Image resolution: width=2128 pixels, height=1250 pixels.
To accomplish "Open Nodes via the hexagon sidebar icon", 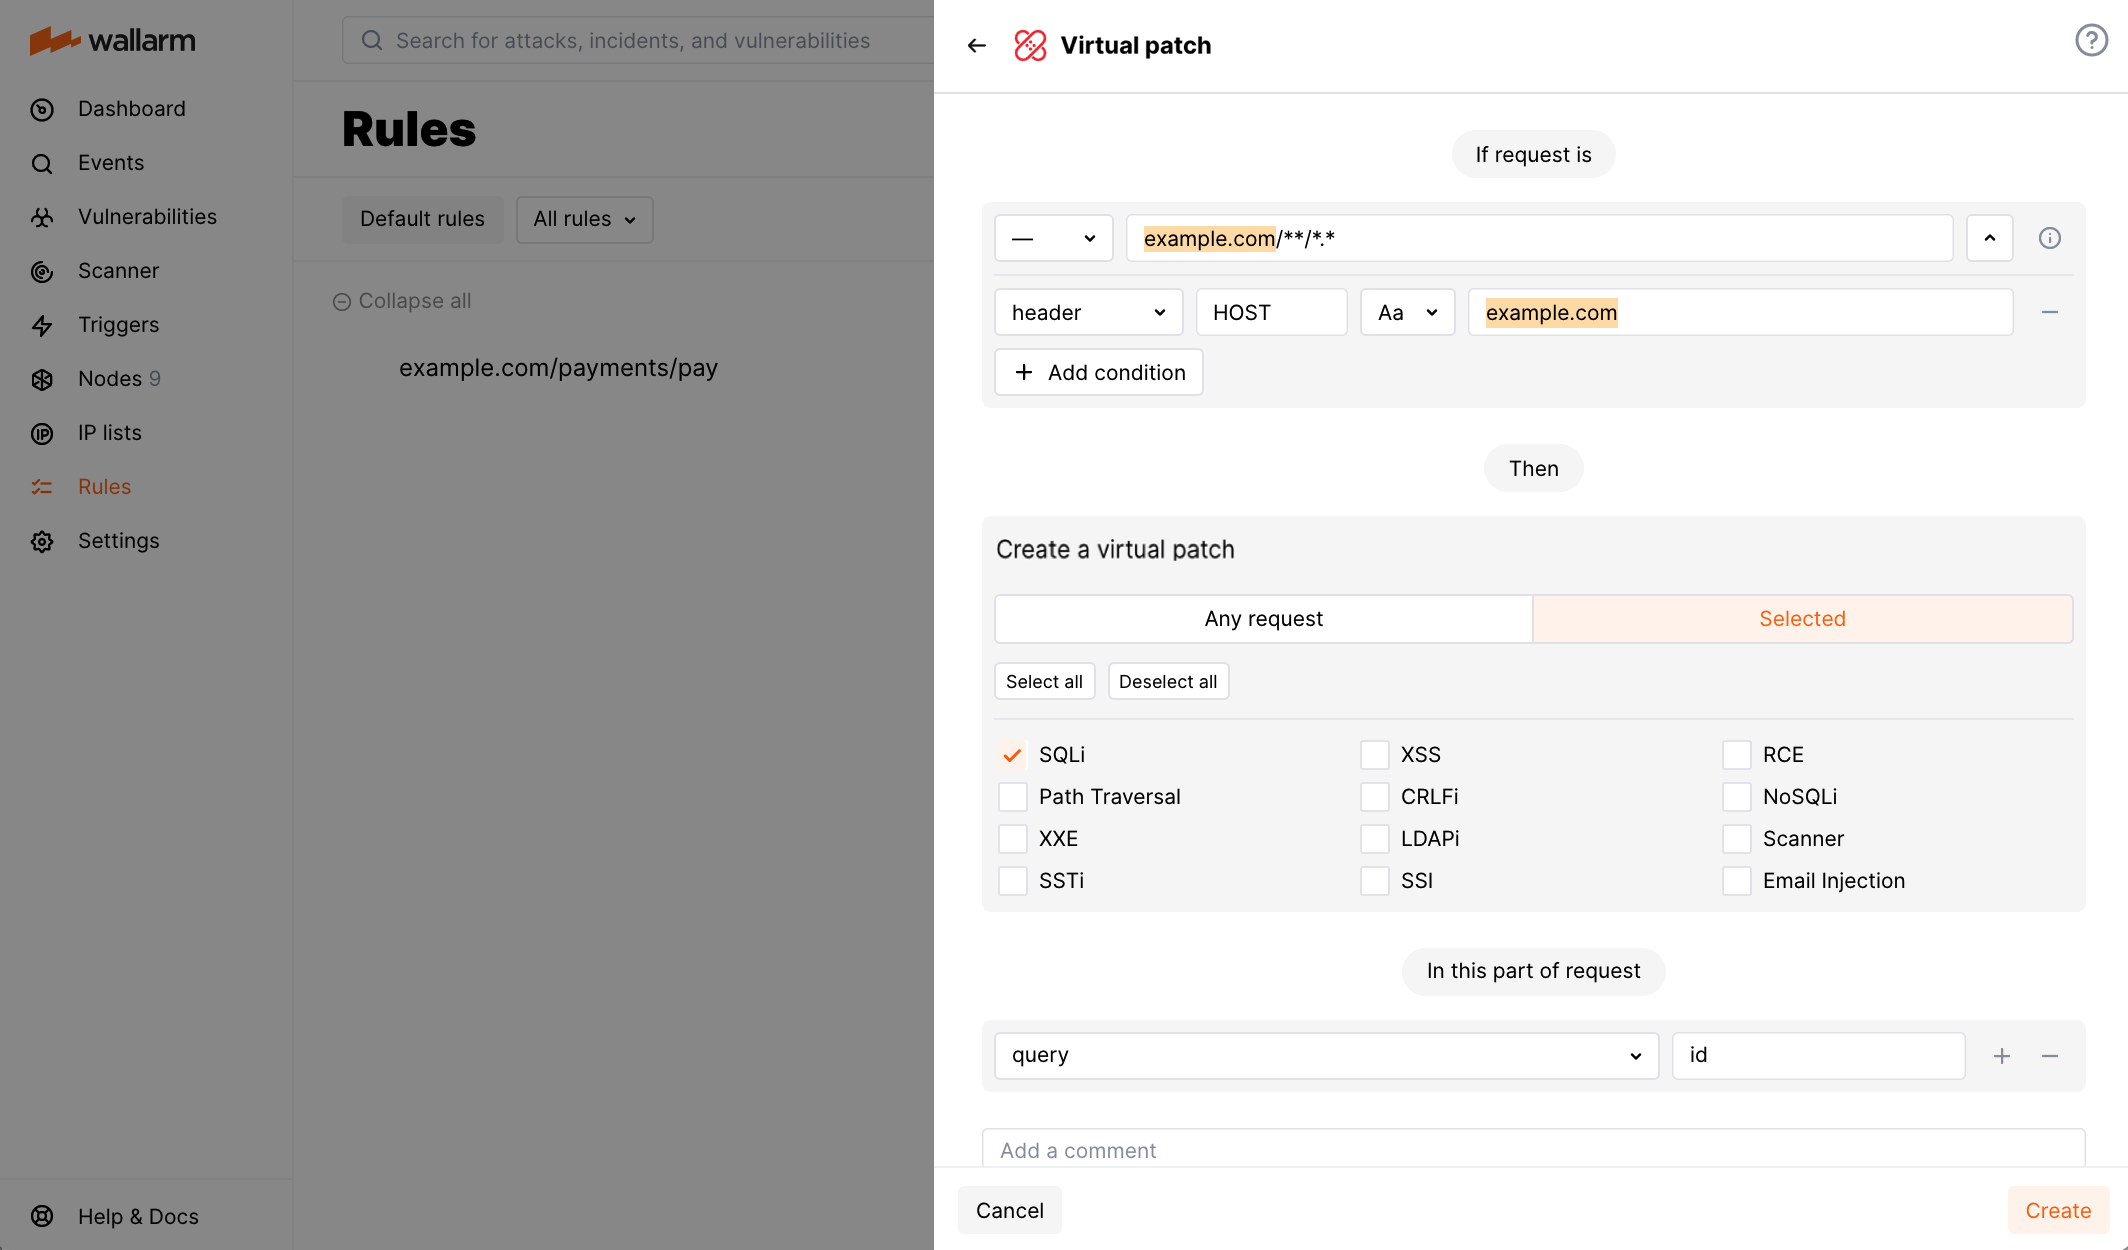I will click(42, 379).
